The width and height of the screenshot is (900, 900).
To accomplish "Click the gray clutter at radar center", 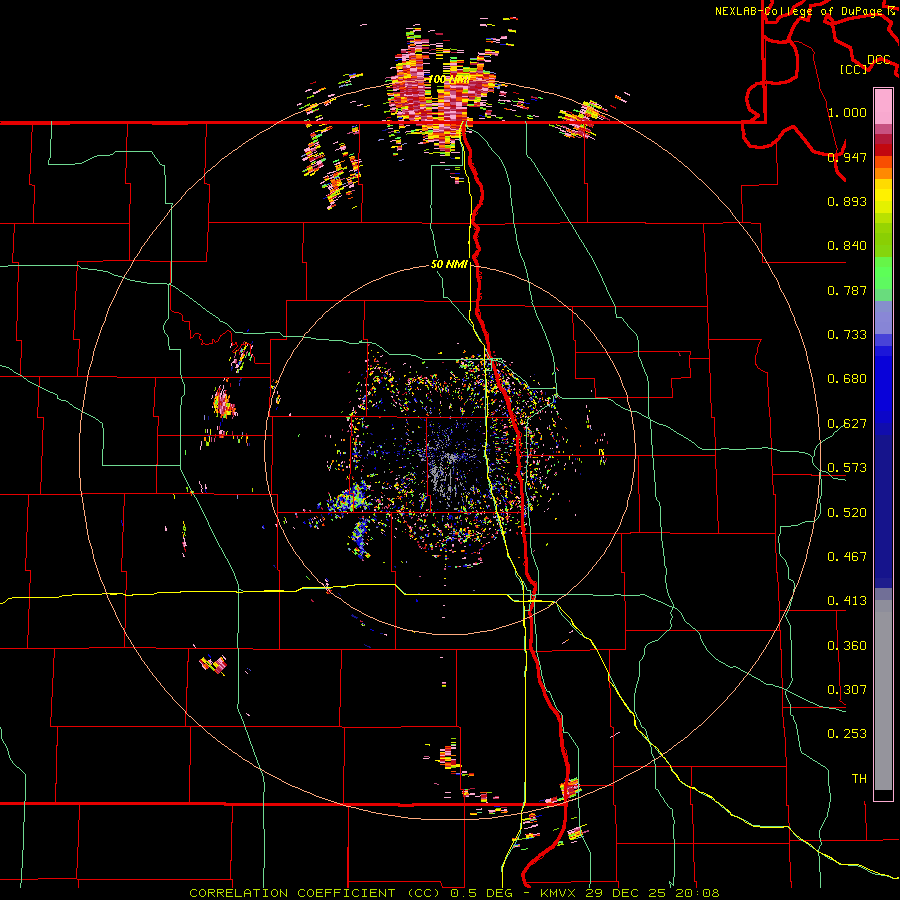I will click(x=445, y=465).
